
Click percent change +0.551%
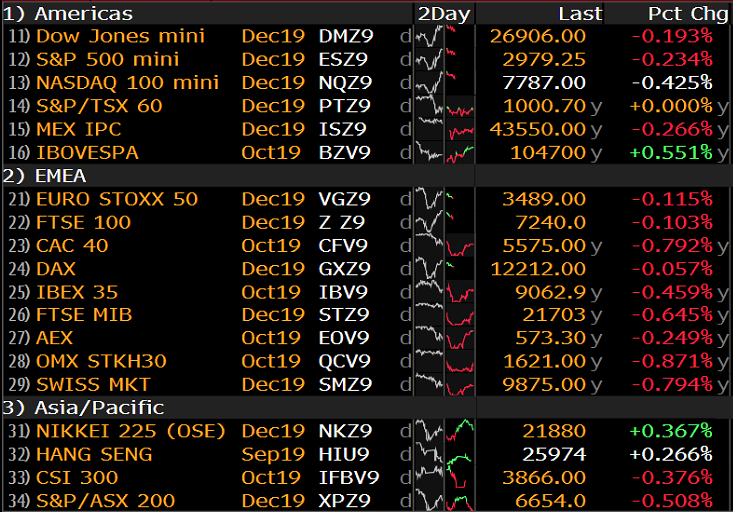(x=671, y=152)
